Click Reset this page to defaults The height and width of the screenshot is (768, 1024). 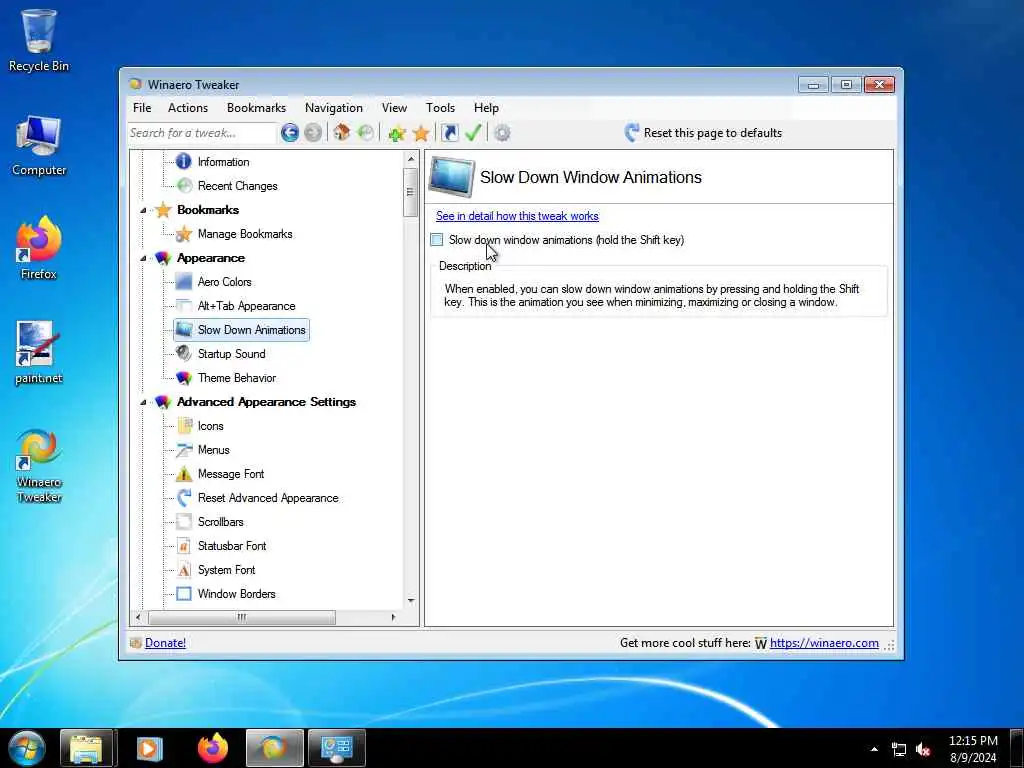[703, 133]
